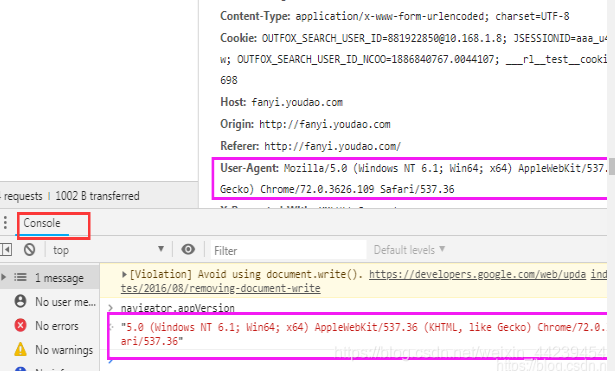Viewport: 615px width, 371px height.
Task: Expand the Violation message arrow
Action: coord(124,274)
